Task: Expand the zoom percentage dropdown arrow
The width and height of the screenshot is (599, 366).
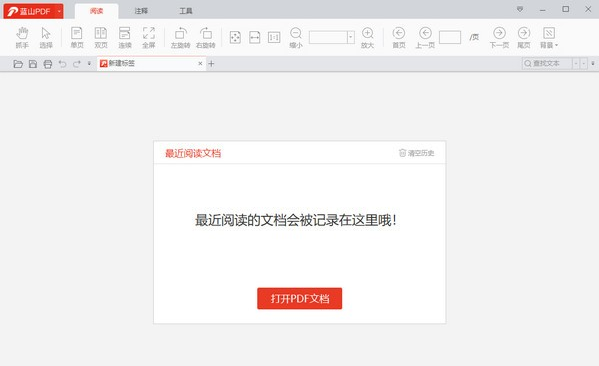Action: (350, 37)
